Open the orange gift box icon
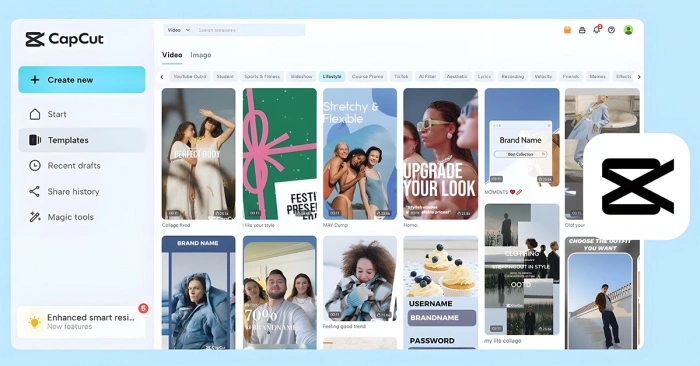This screenshot has width=700, height=366. [567, 30]
